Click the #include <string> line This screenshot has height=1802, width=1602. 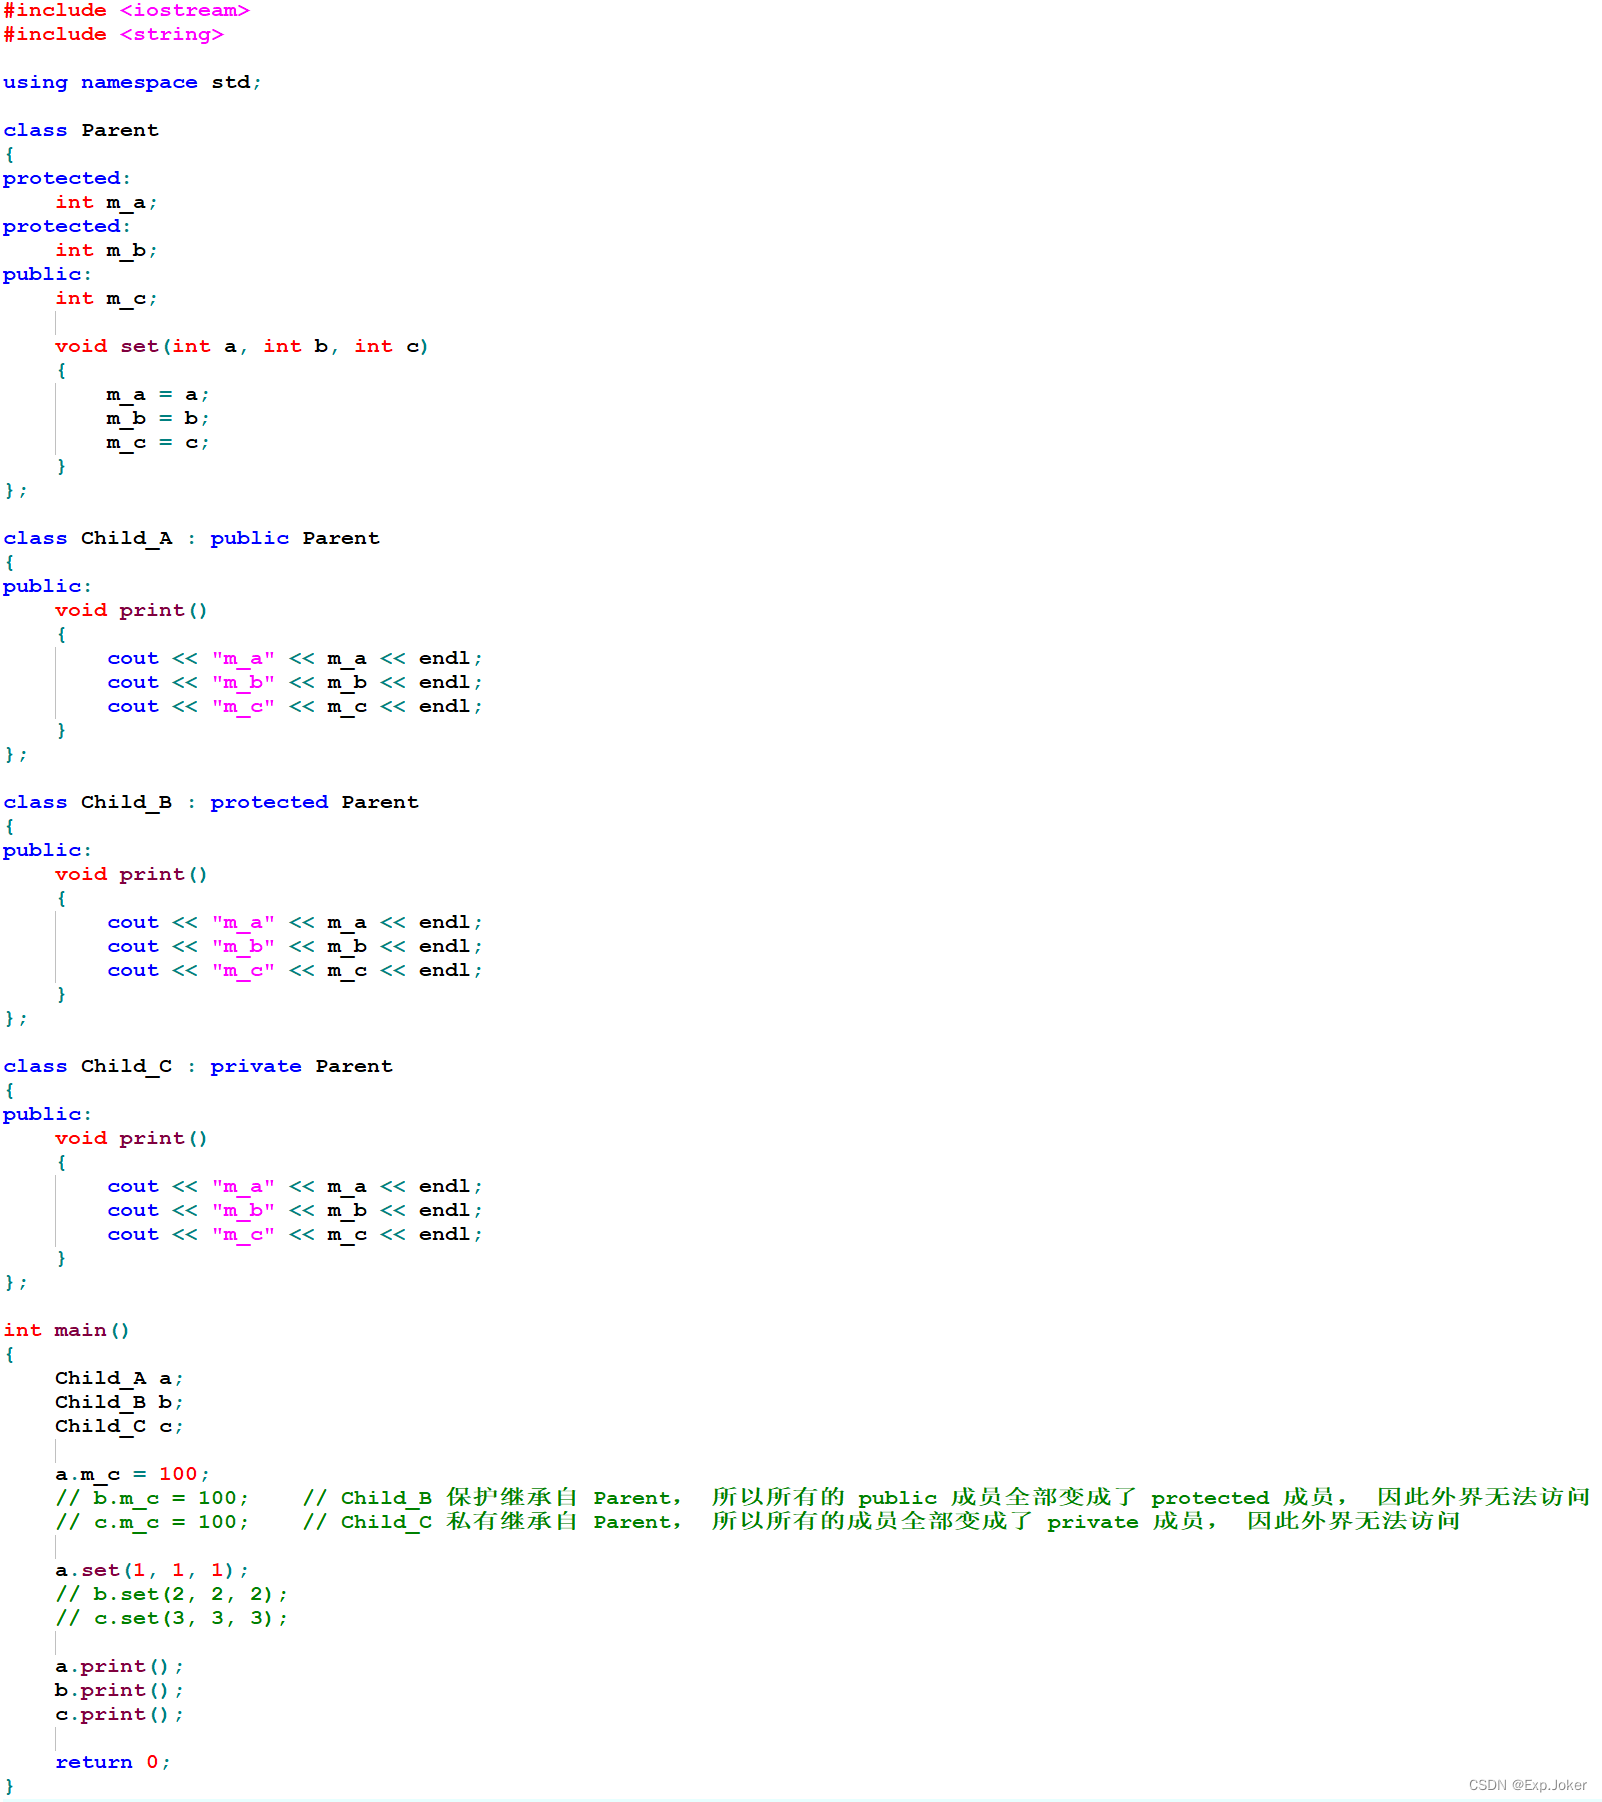(113, 34)
